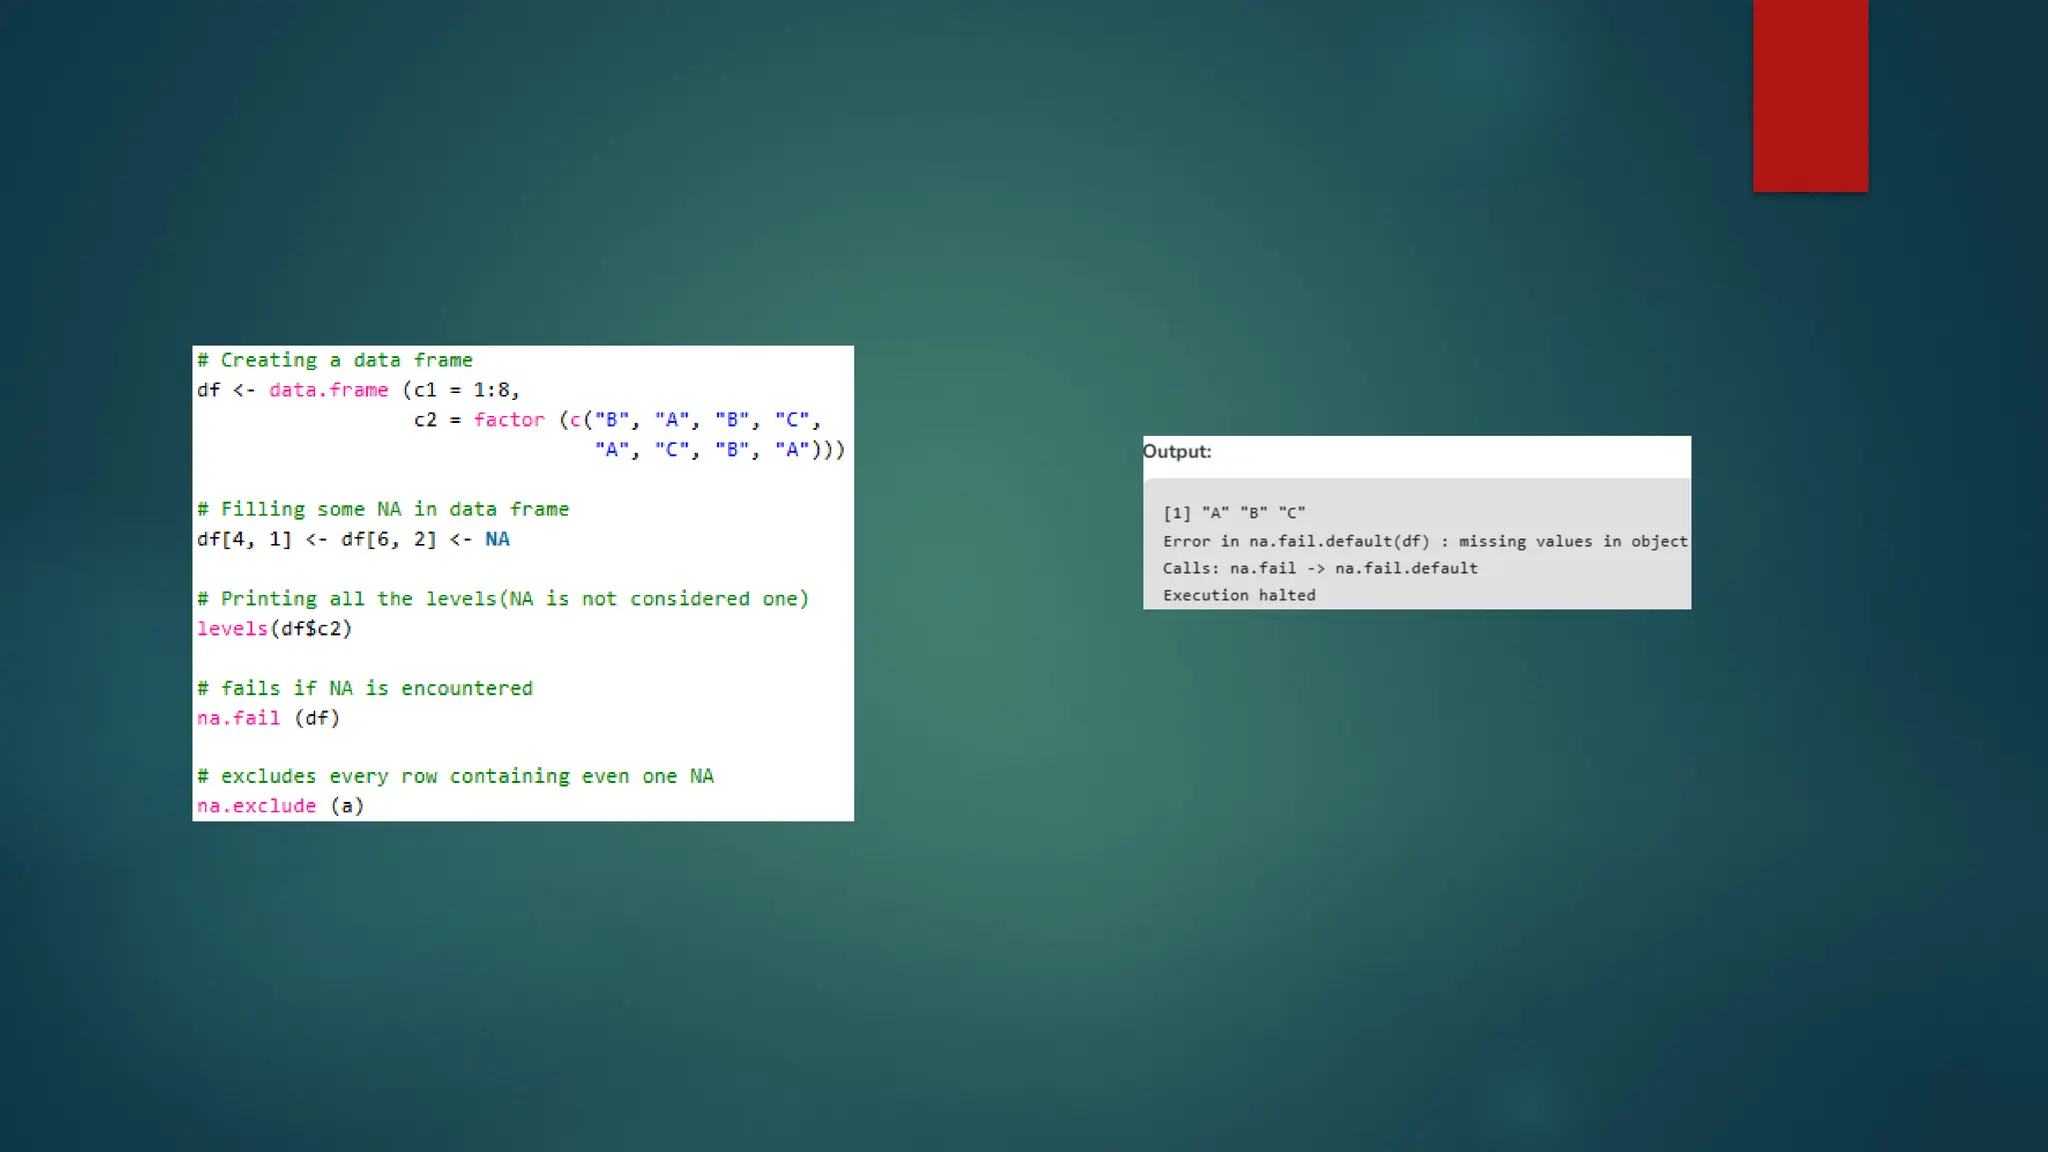The width and height of the screenshot is (2048, 1152).
Task: Click the '# fails if NA is encountered' comment
Action: (x=365, y=688)
